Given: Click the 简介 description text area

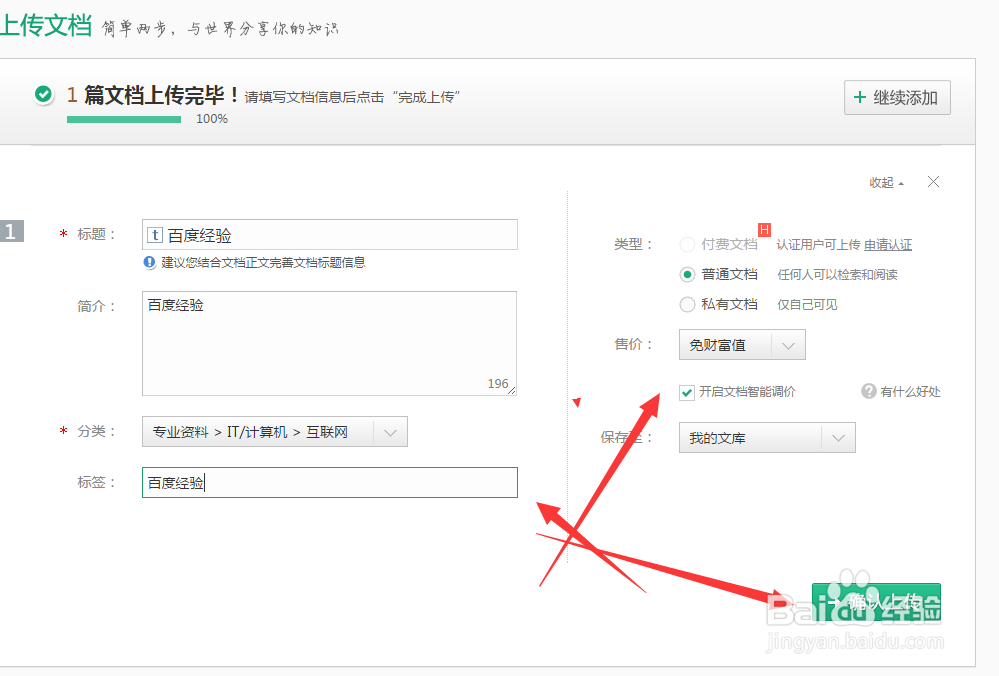Looking at the screenshot, I should (329, 343).
